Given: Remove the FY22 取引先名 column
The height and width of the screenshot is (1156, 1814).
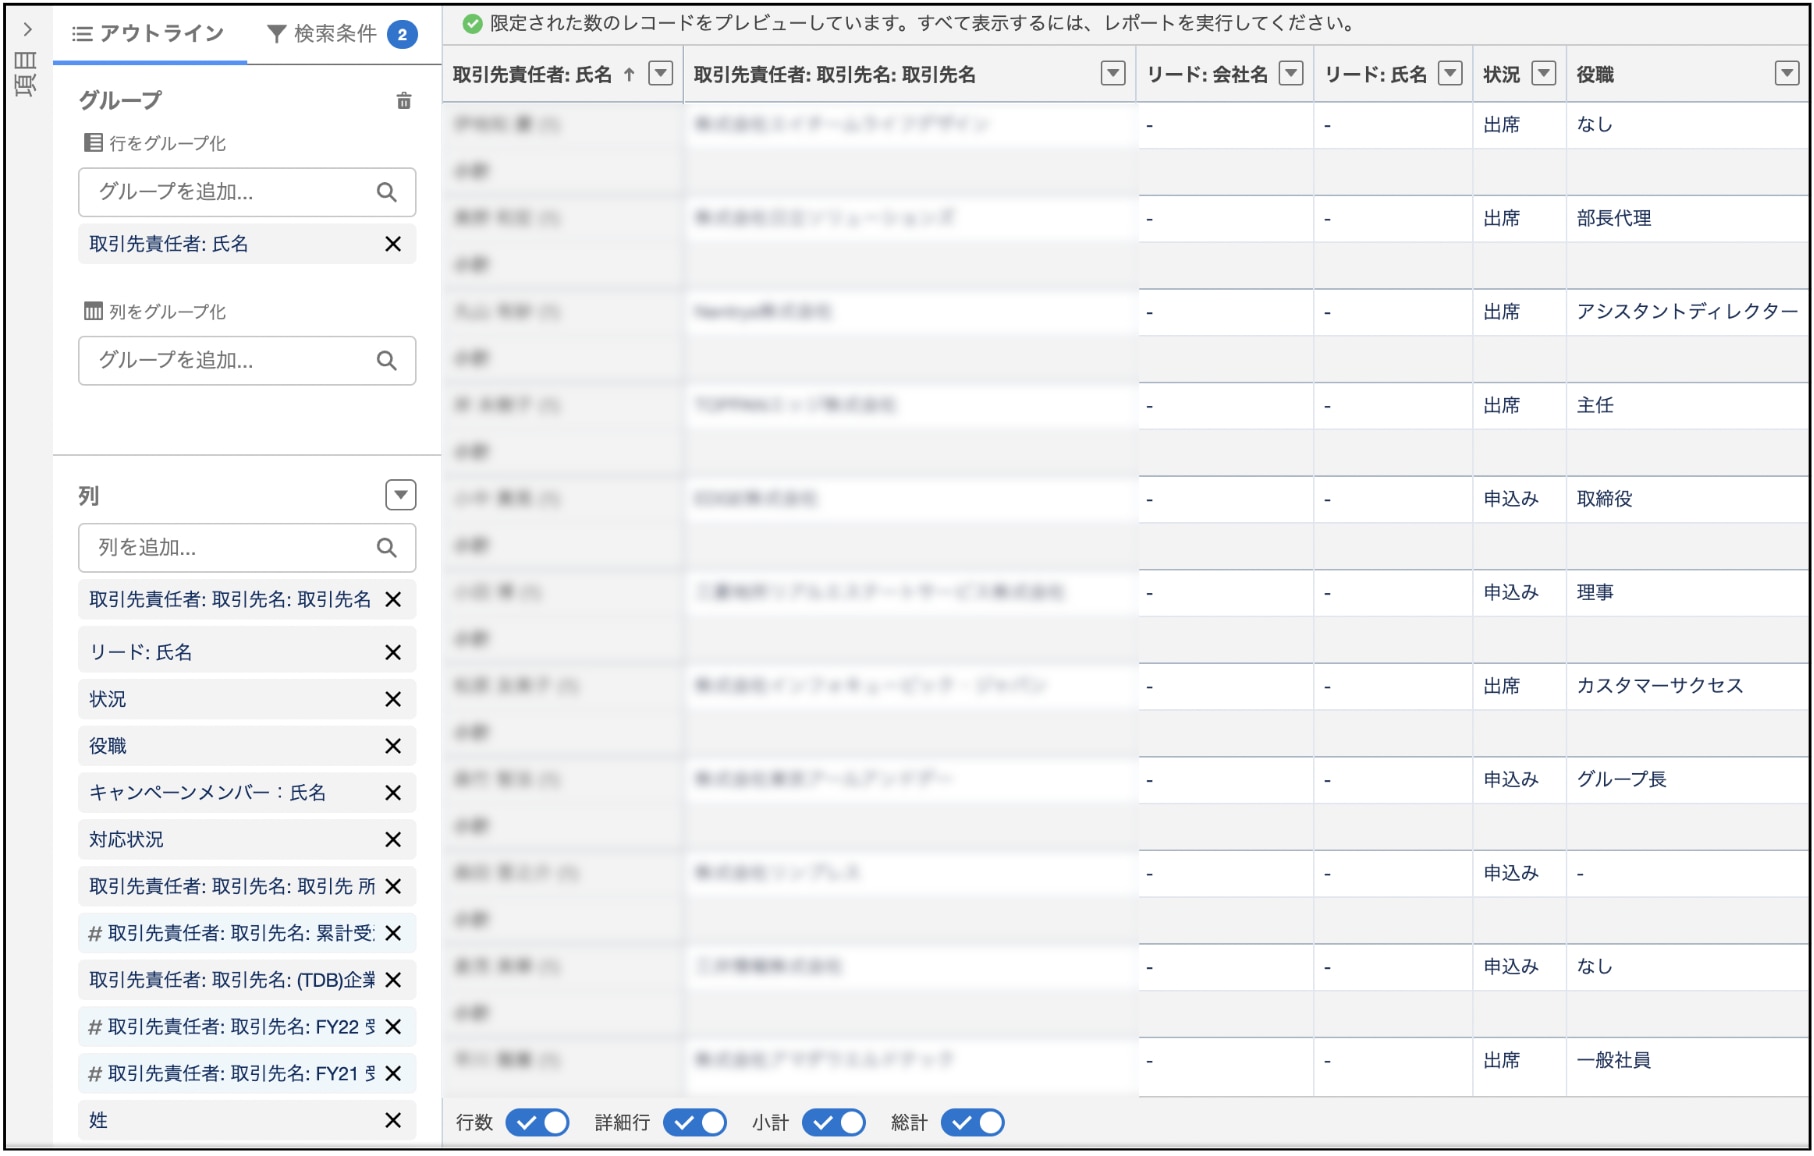Looking at the screenshot, I should coord(393,1027).
